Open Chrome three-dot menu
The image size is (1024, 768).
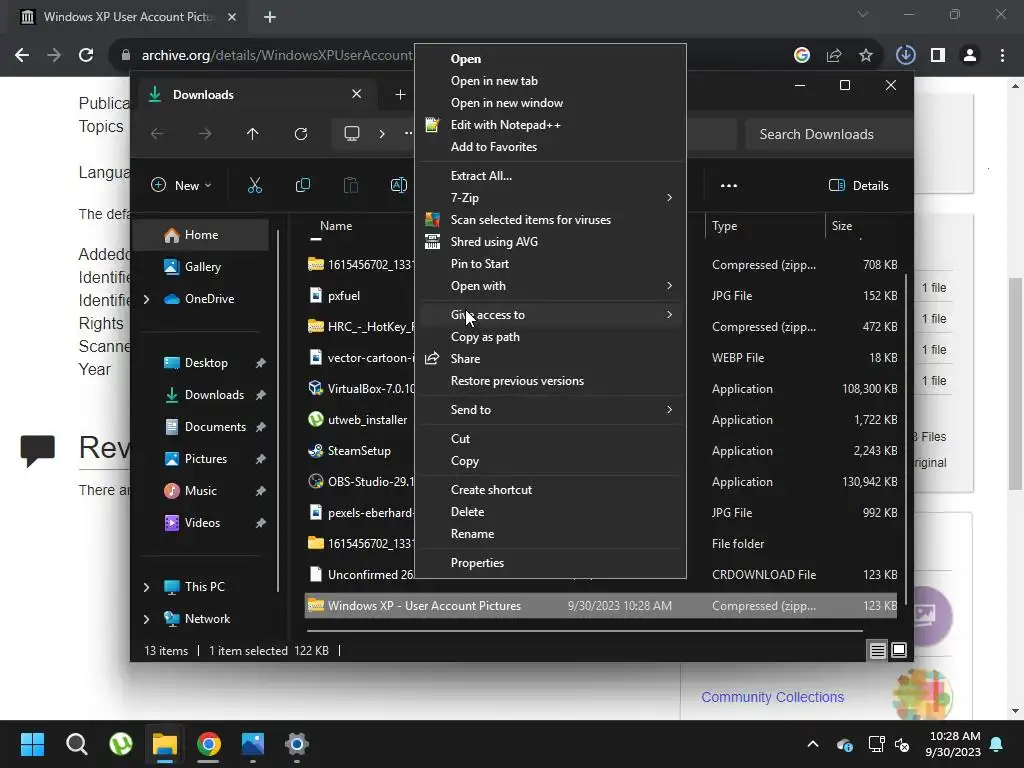1002,56
